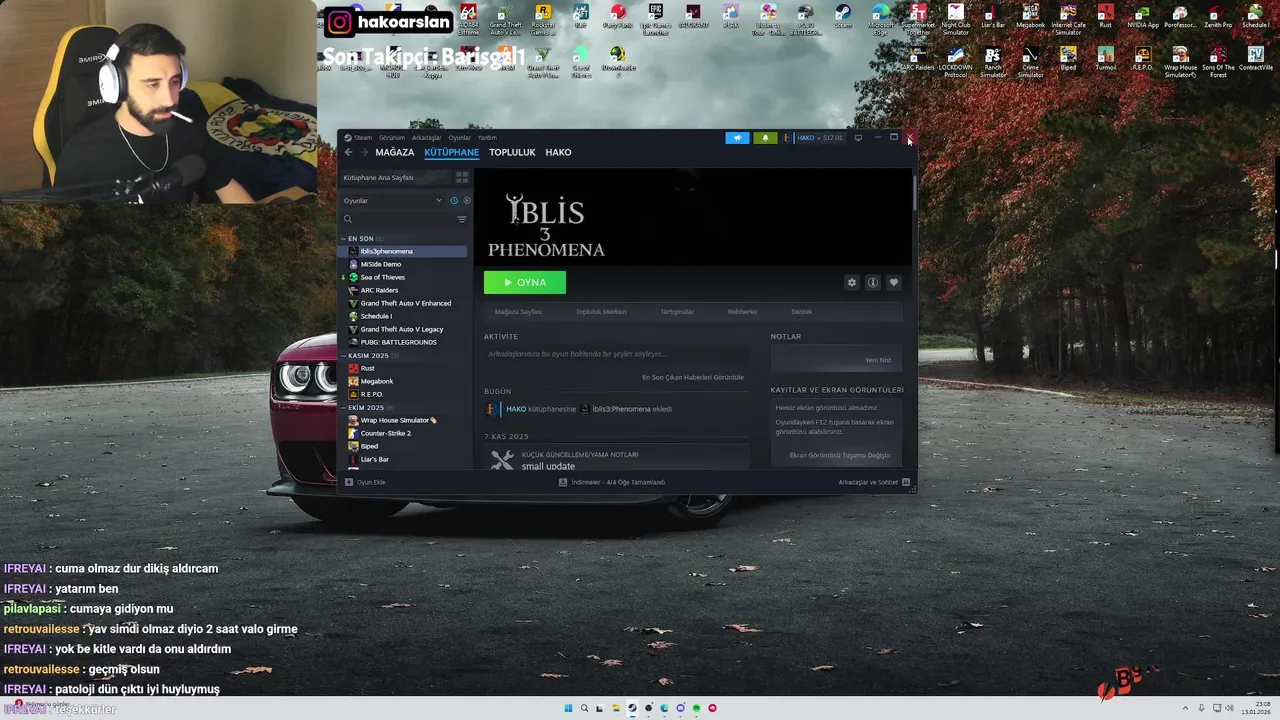Click Windows Start button on taskbar
The image size is (1280, 720).
(x=568, y=708)
